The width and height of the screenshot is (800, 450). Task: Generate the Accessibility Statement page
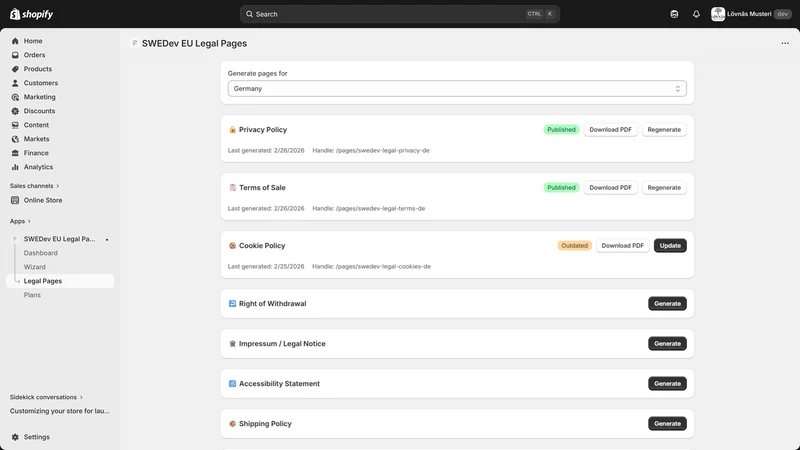tap(667, 384)
